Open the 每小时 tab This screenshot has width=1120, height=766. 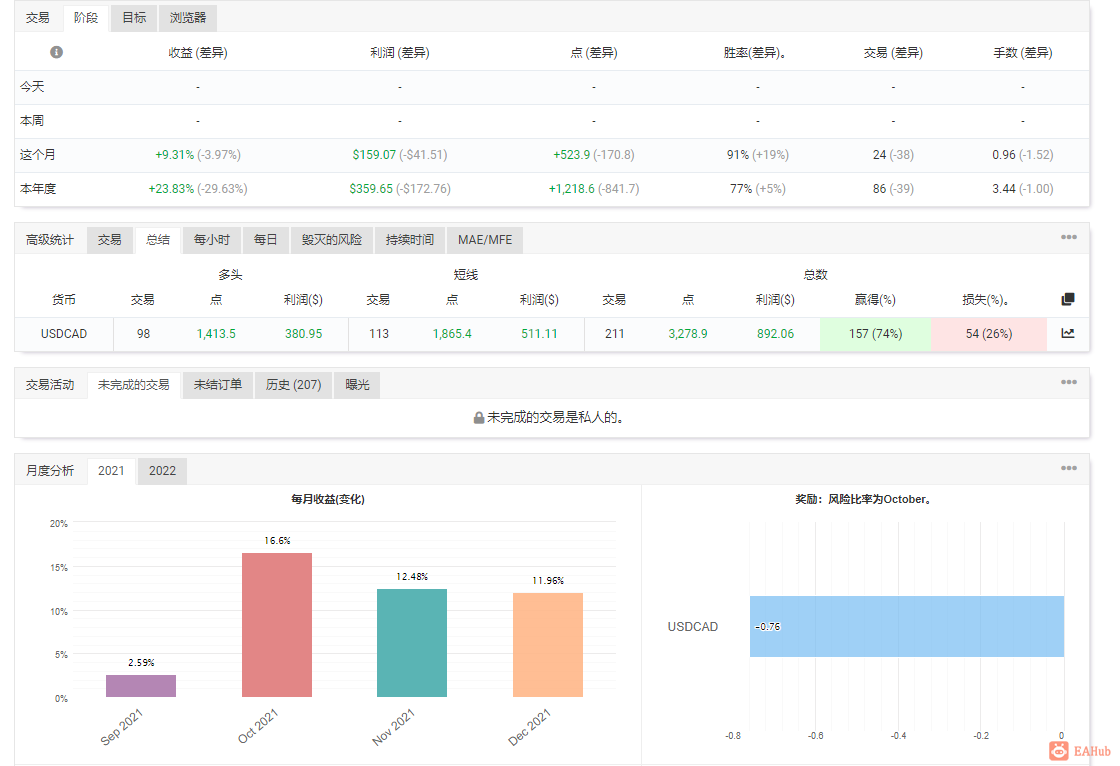coord(212,240)
